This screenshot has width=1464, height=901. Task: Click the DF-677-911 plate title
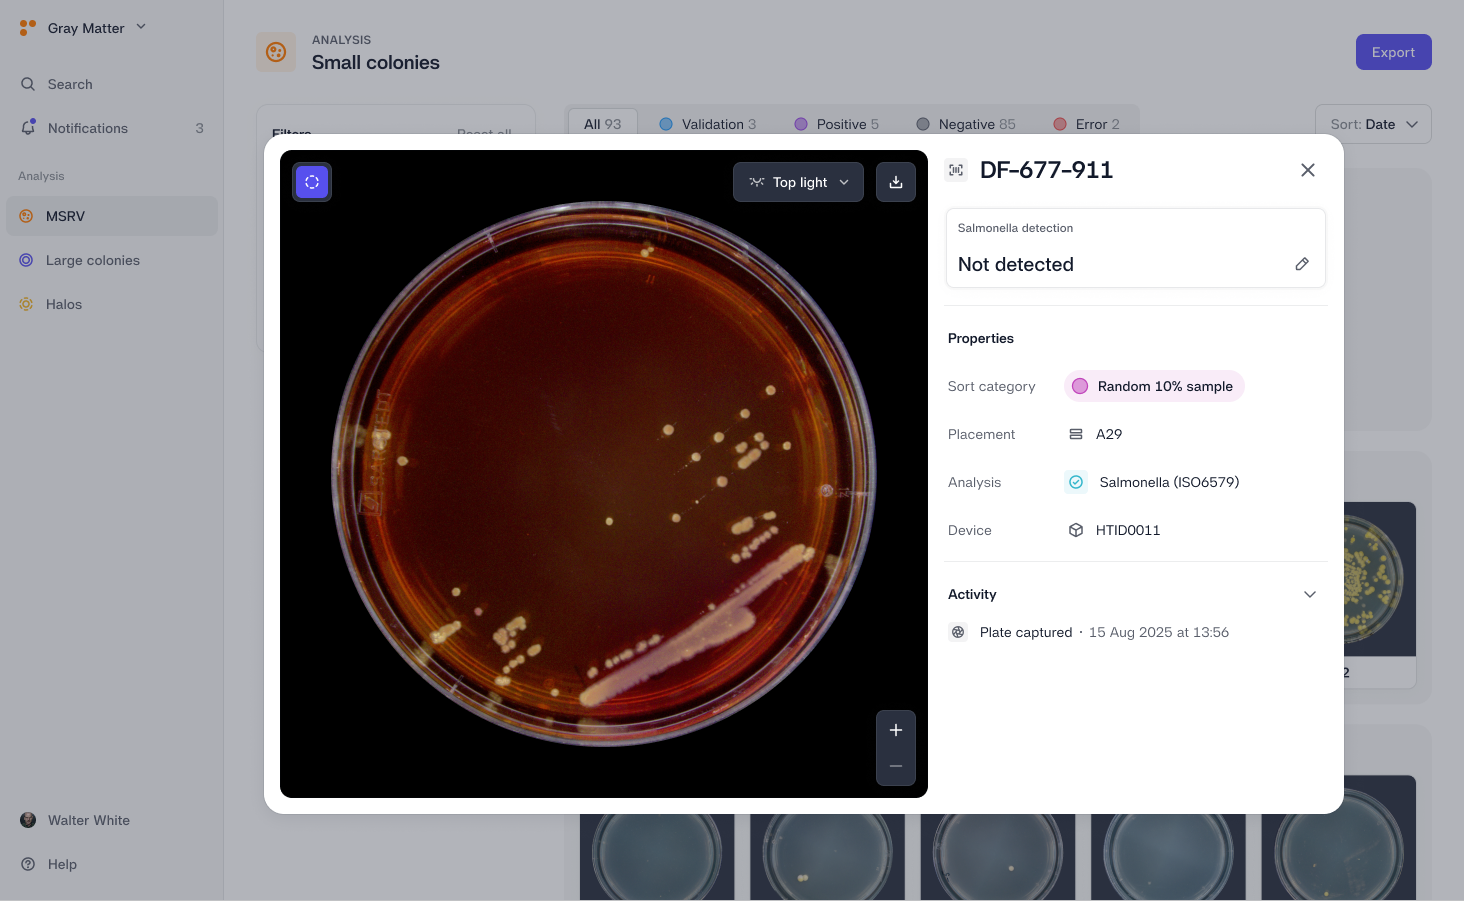click(x=1046, y=170)
